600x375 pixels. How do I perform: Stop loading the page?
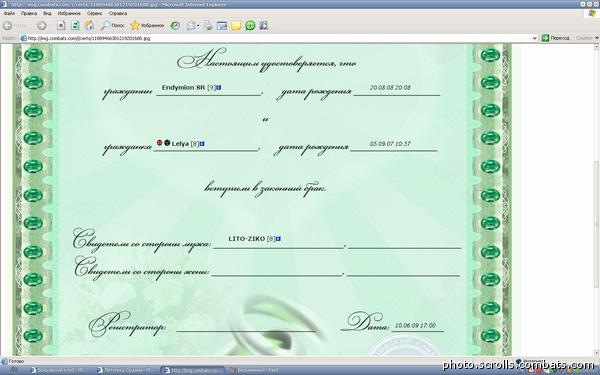[x=61, y=26]
